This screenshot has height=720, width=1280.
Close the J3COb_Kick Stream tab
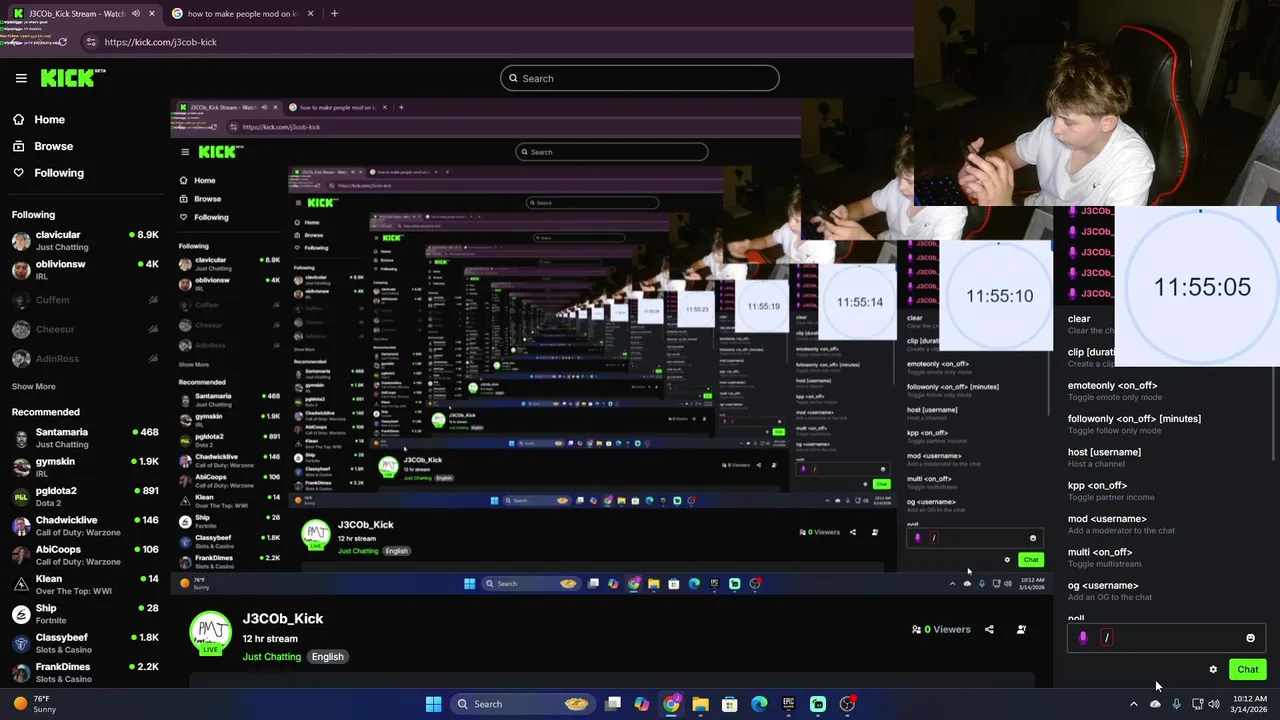coord(152,14)
